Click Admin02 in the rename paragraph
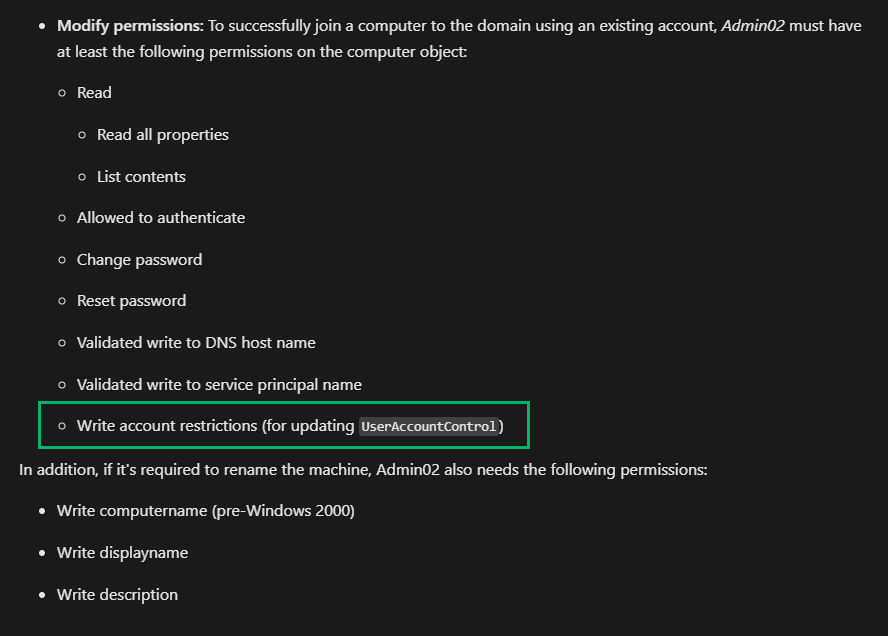 pyautogui.click(x=407, y=469)
